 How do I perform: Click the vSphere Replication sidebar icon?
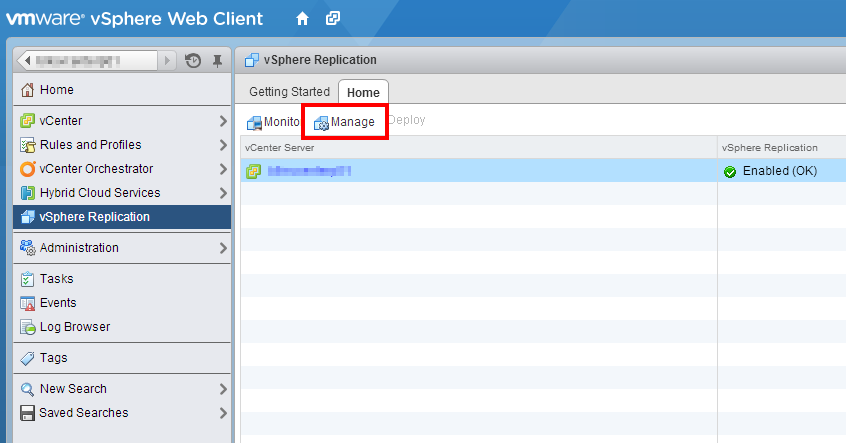pos(28,217)
